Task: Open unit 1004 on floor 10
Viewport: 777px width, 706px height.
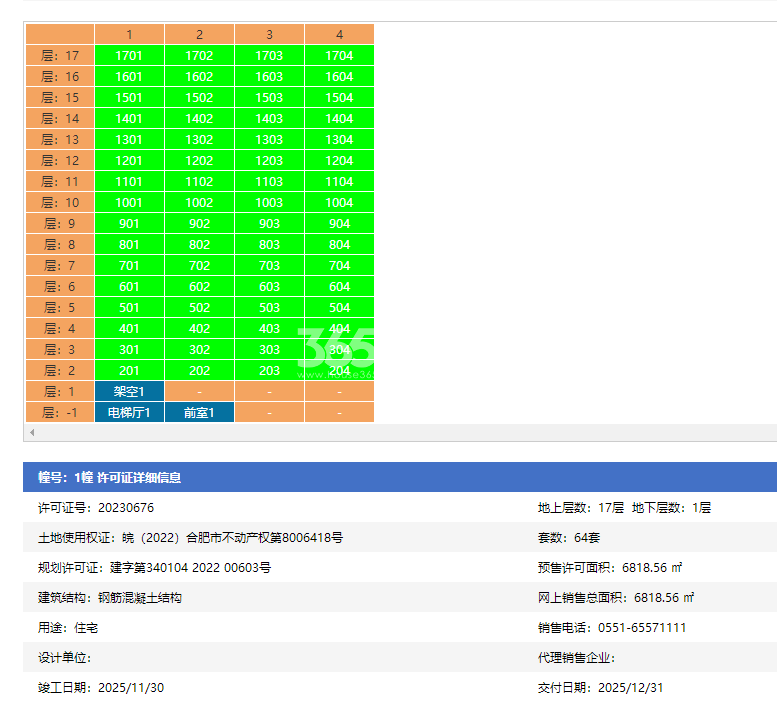Action: pos(339,203)
